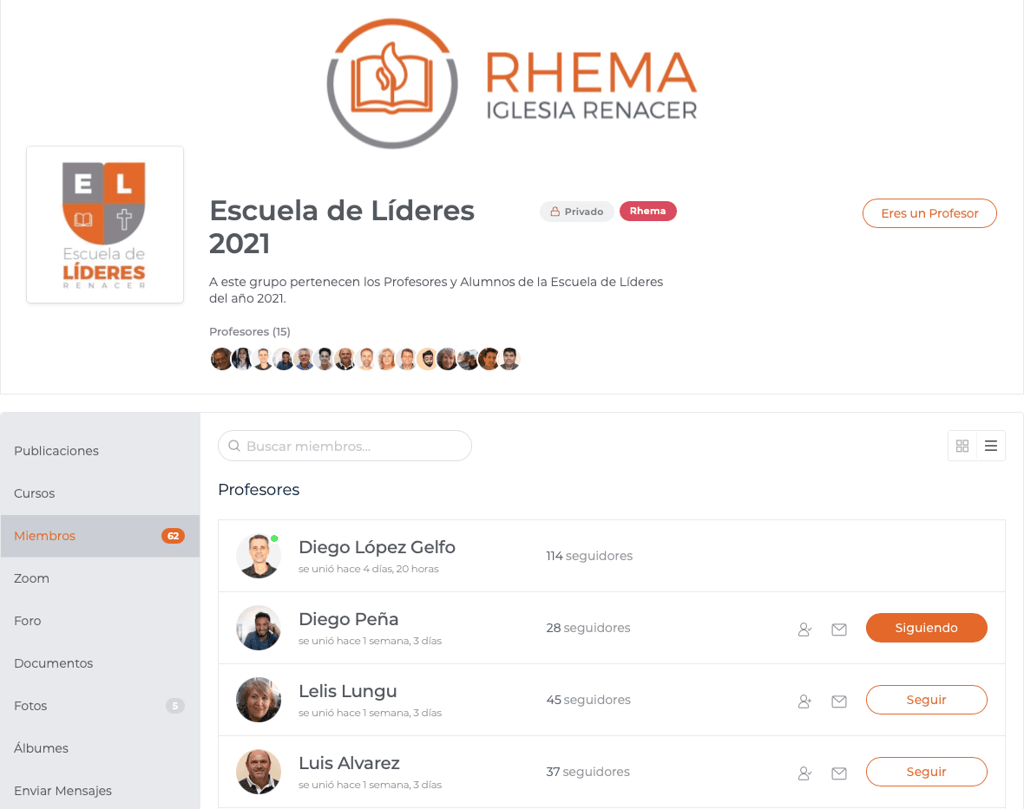Switch to list view of members

(991, 446)
